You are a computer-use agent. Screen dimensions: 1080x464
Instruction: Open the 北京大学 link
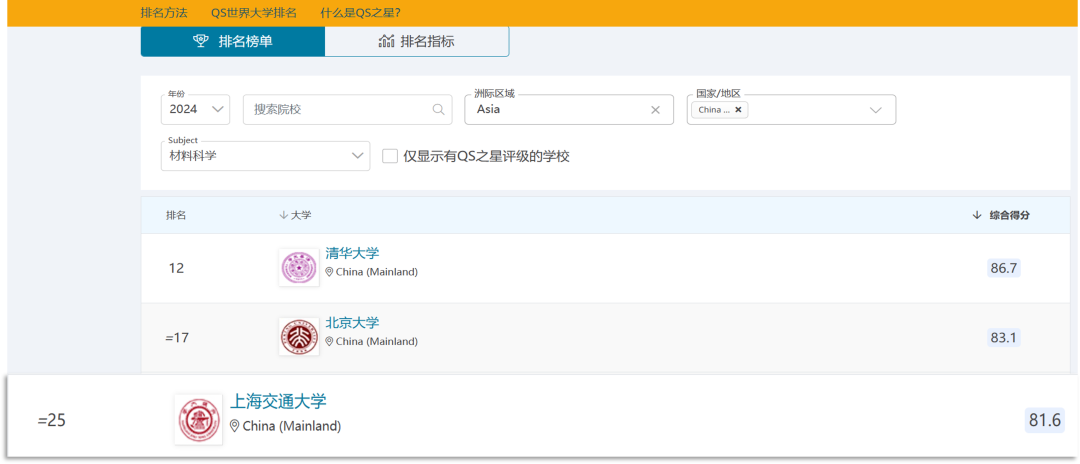click(352, 323)
